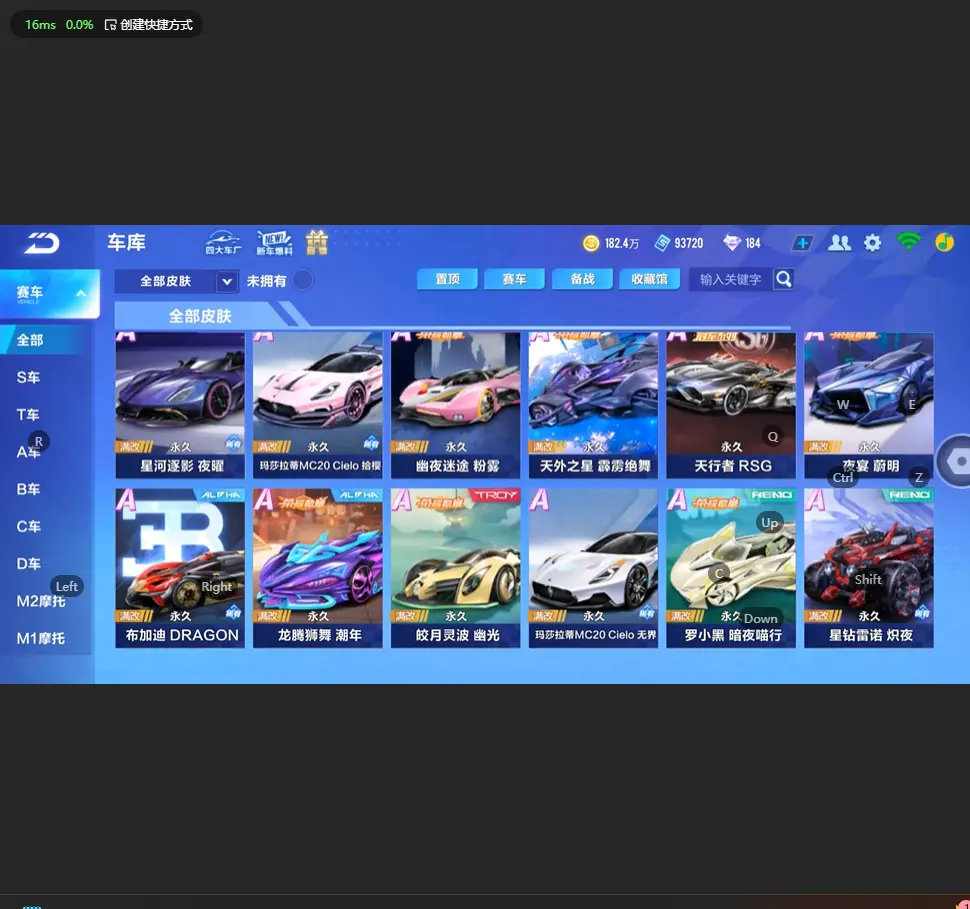Open the settings gear icon
Screen dimensions: 970x909
click(872, 243)
